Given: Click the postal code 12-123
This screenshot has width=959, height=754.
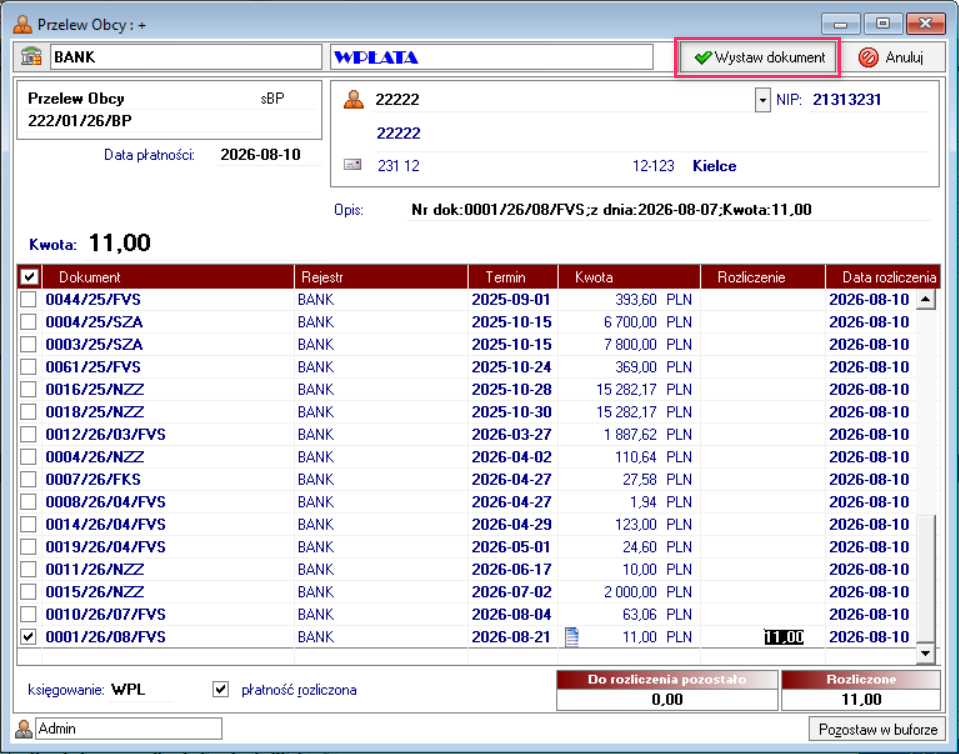Looking at the screenshot, I should point(653,166).
